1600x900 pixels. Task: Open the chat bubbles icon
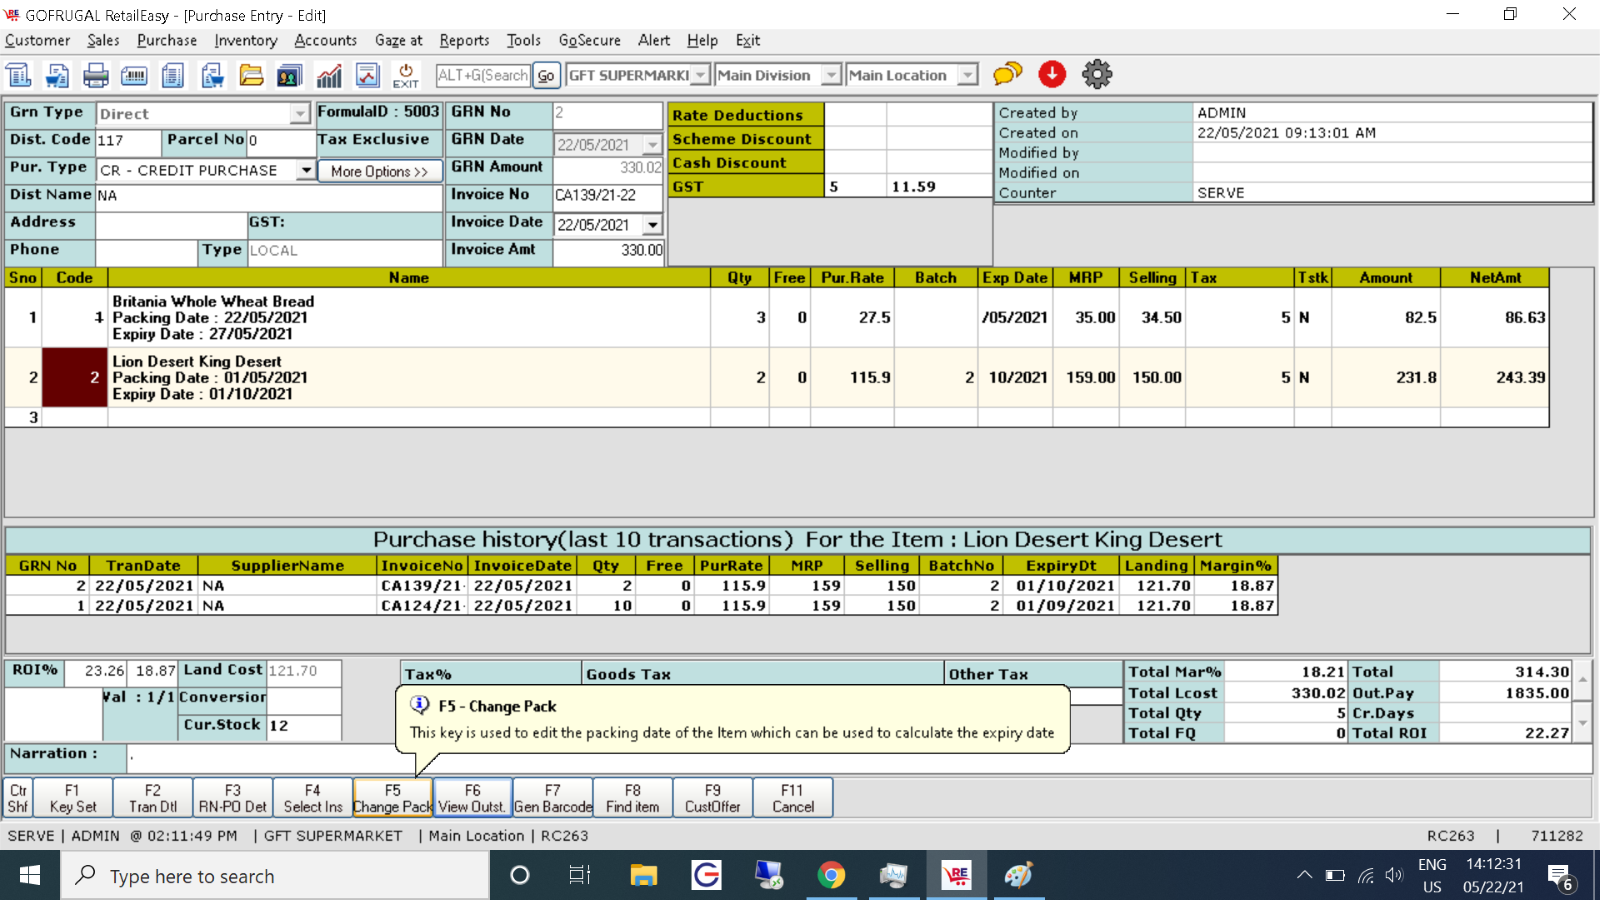[x=1007, y=74]
